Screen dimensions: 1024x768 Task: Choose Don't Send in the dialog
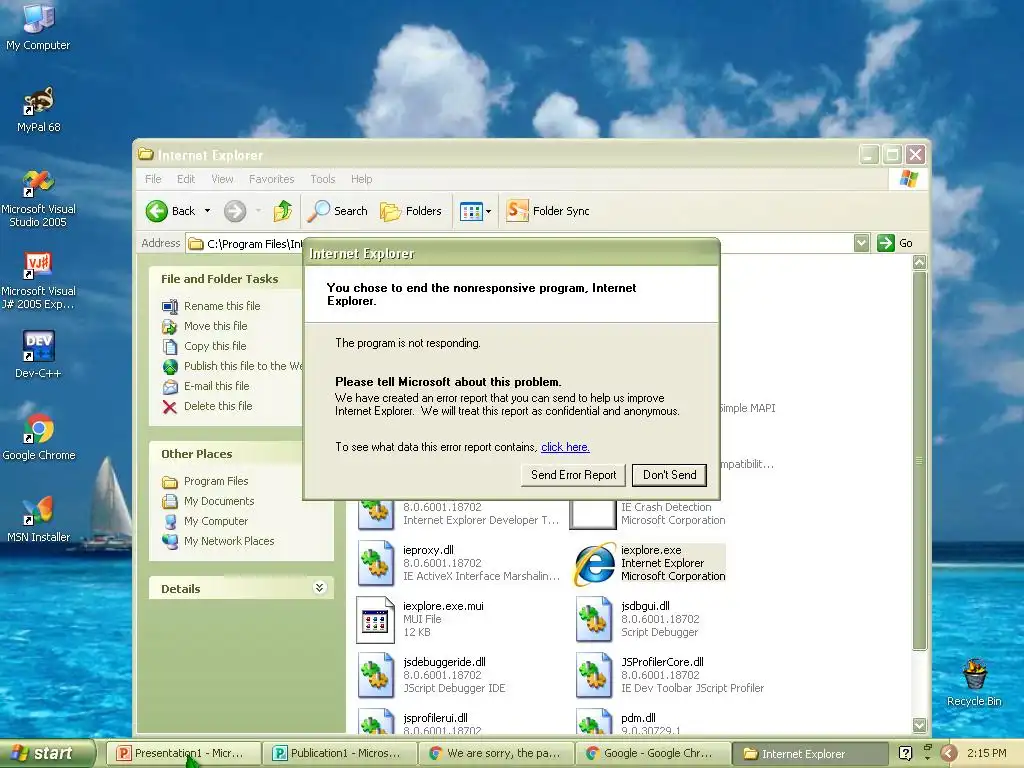pyautogui.click(x=669, y=475)
